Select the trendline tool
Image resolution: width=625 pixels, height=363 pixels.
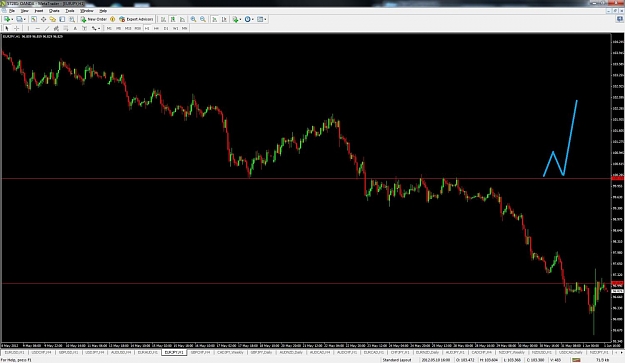(47, 28)
